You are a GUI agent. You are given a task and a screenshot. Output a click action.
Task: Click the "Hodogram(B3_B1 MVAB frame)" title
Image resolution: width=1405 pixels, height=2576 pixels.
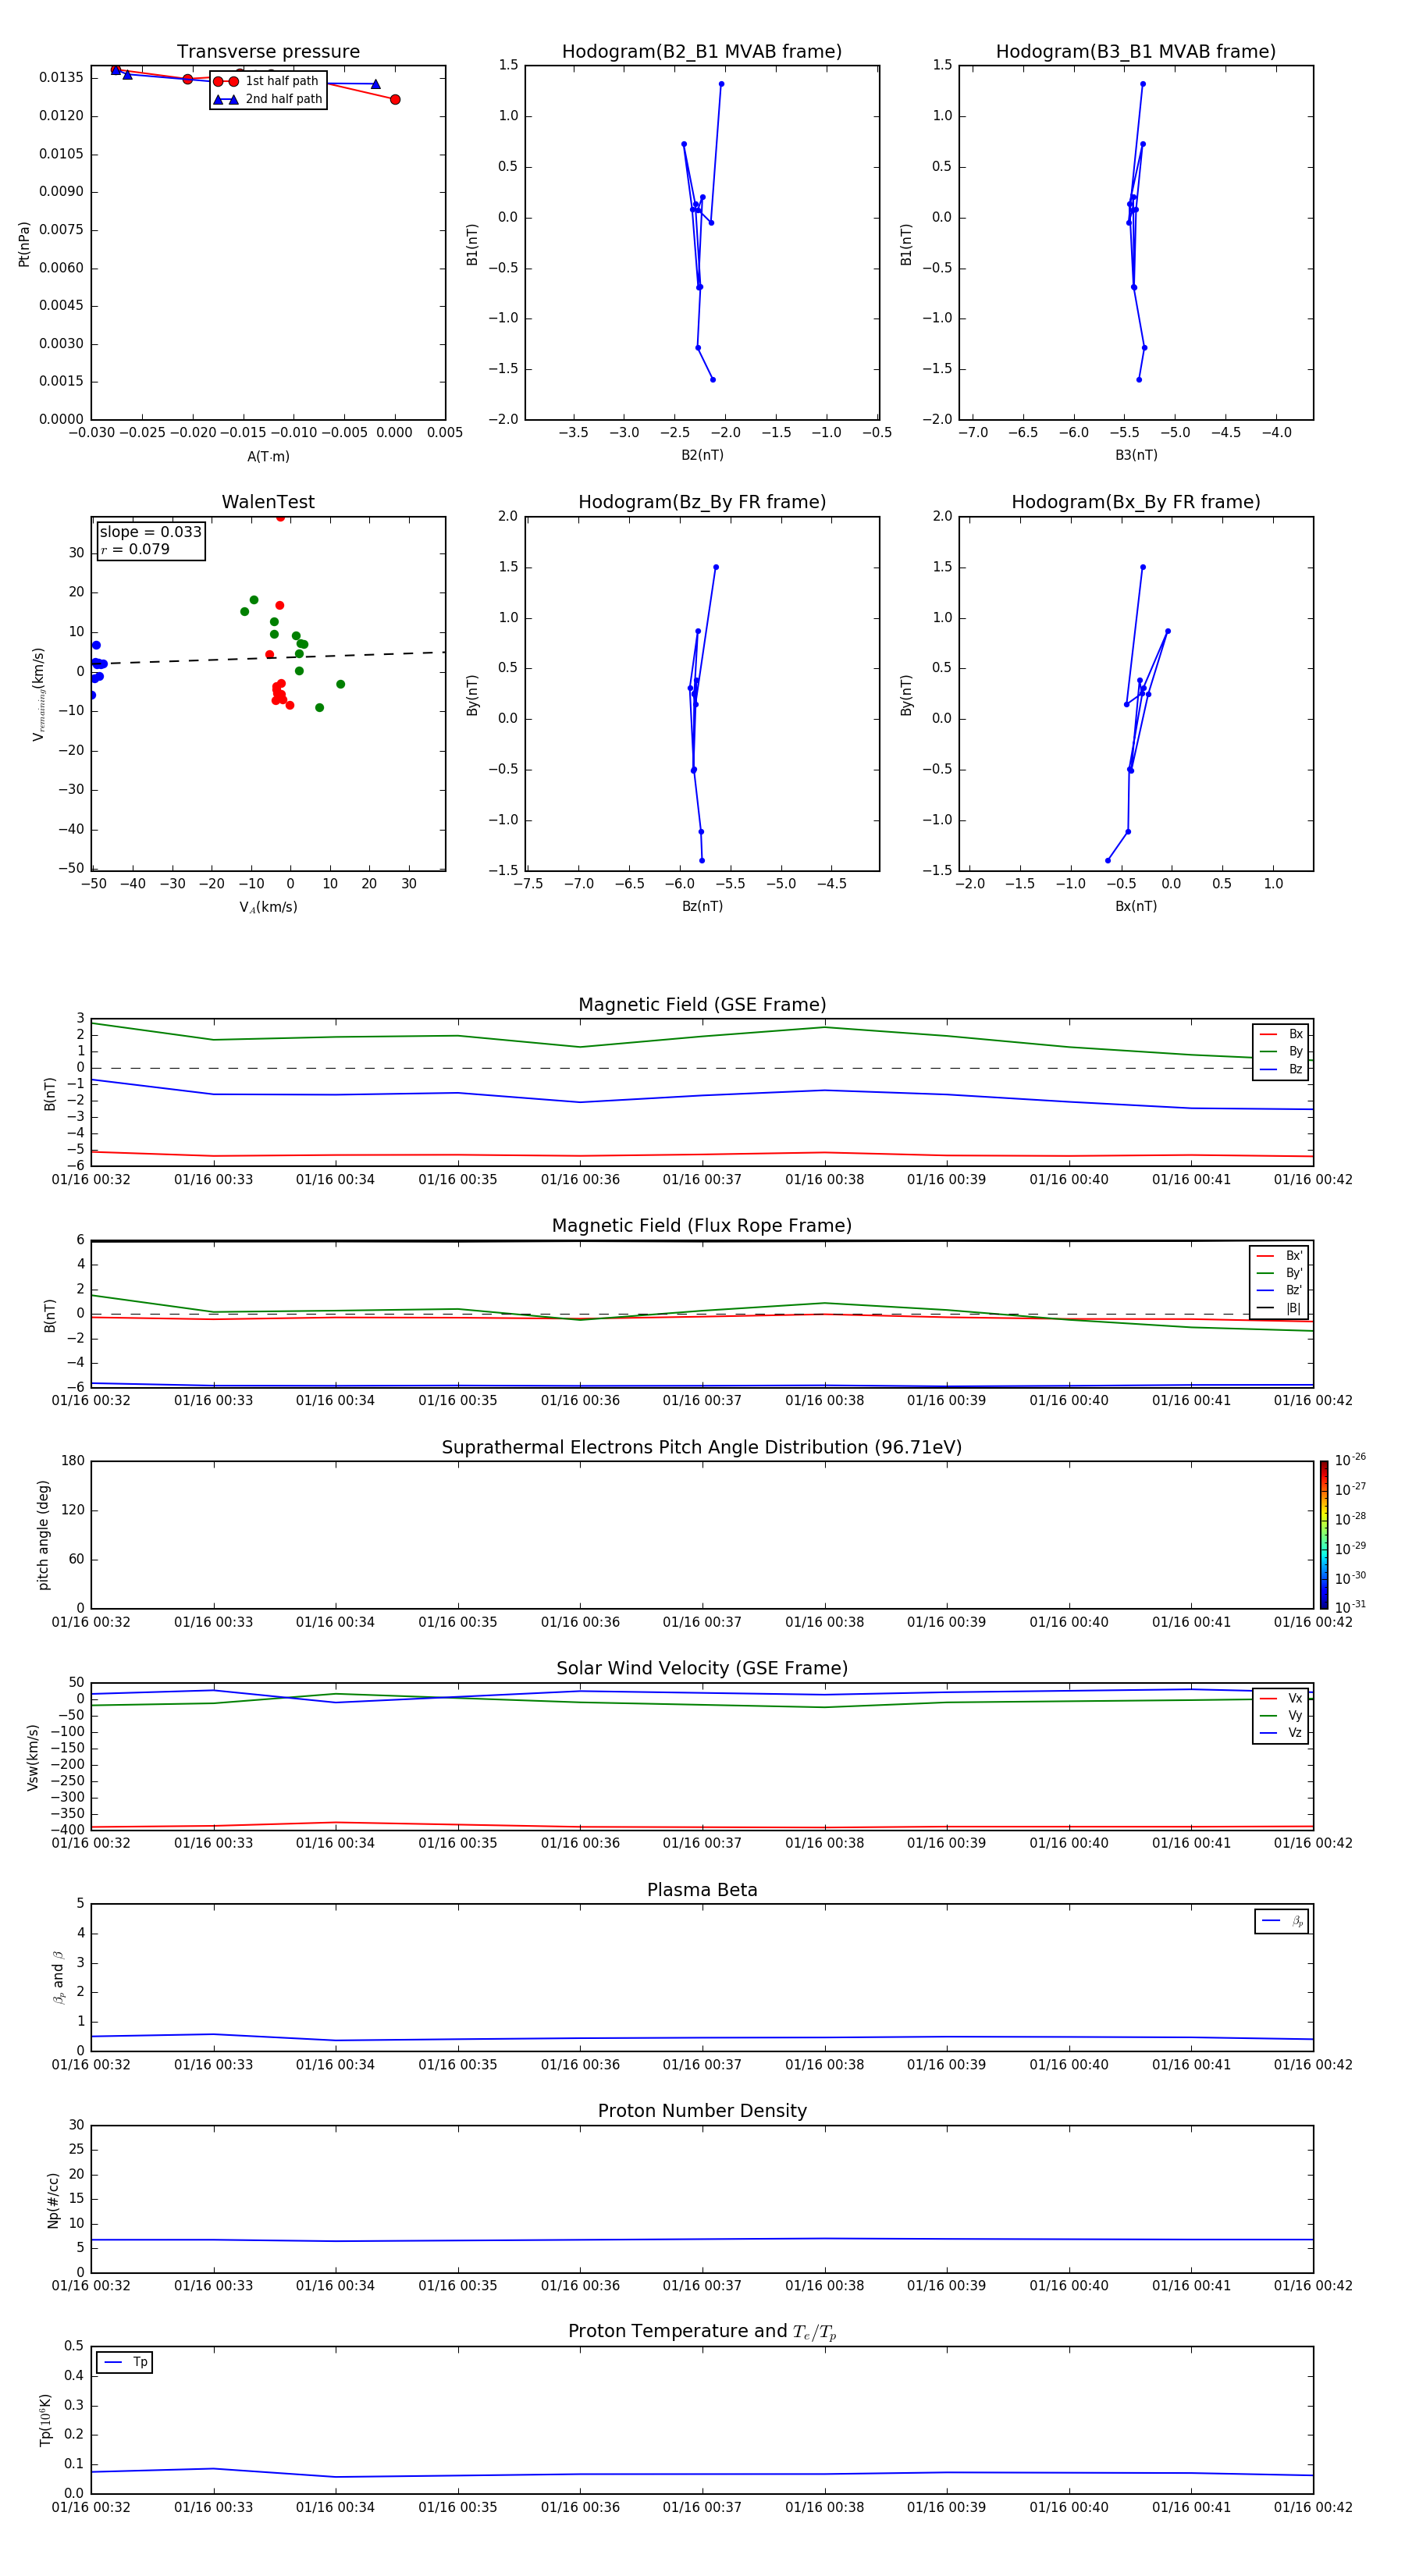(1136, 51)
